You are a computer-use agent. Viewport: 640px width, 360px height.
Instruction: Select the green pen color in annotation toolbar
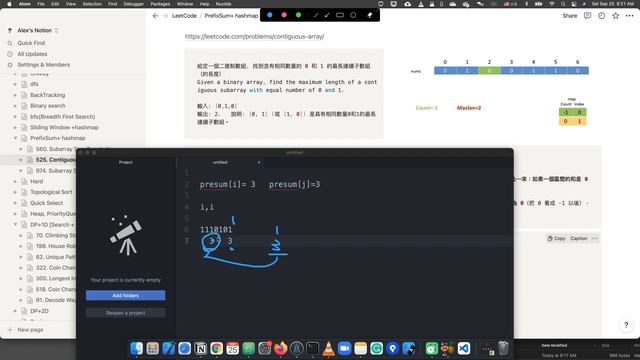pos(298,15)
